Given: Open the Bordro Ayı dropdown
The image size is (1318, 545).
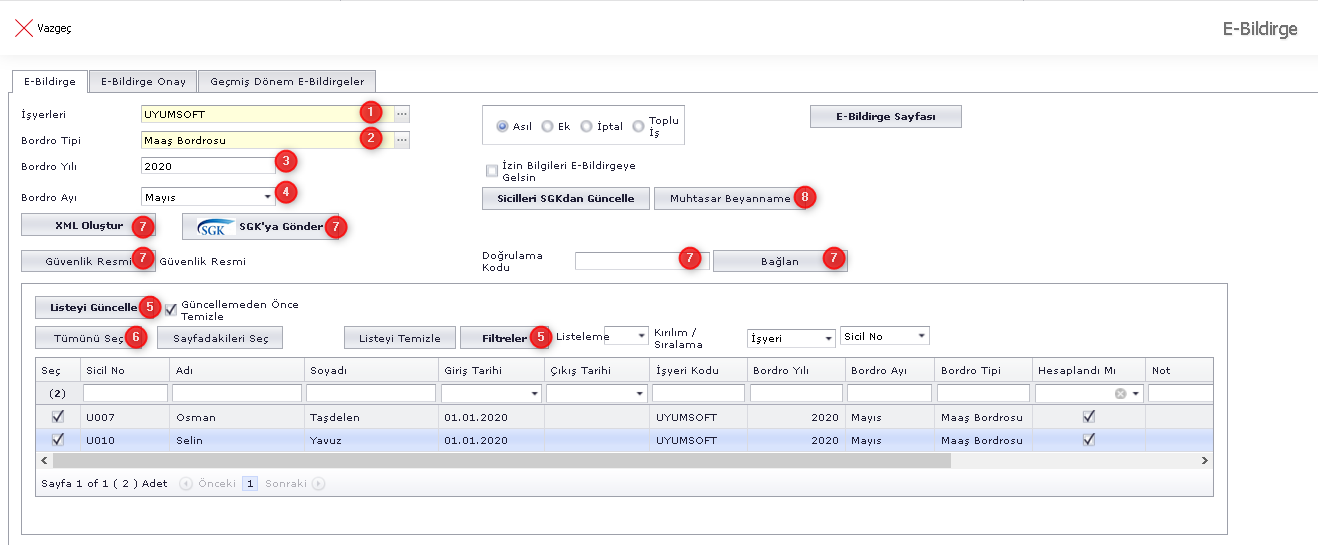Looking at the screenshot, I should point(267,198).
